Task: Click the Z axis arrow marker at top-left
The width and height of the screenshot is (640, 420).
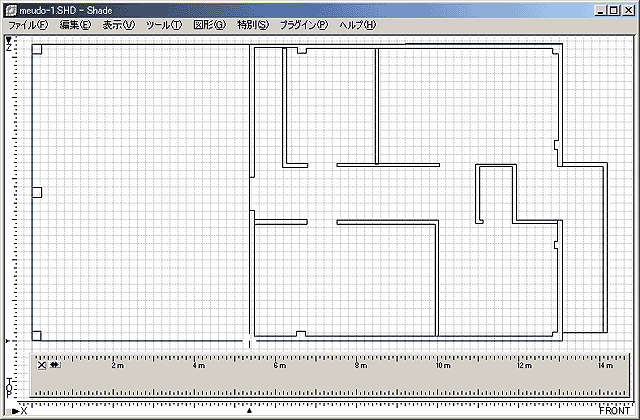Action: point(9,40)
